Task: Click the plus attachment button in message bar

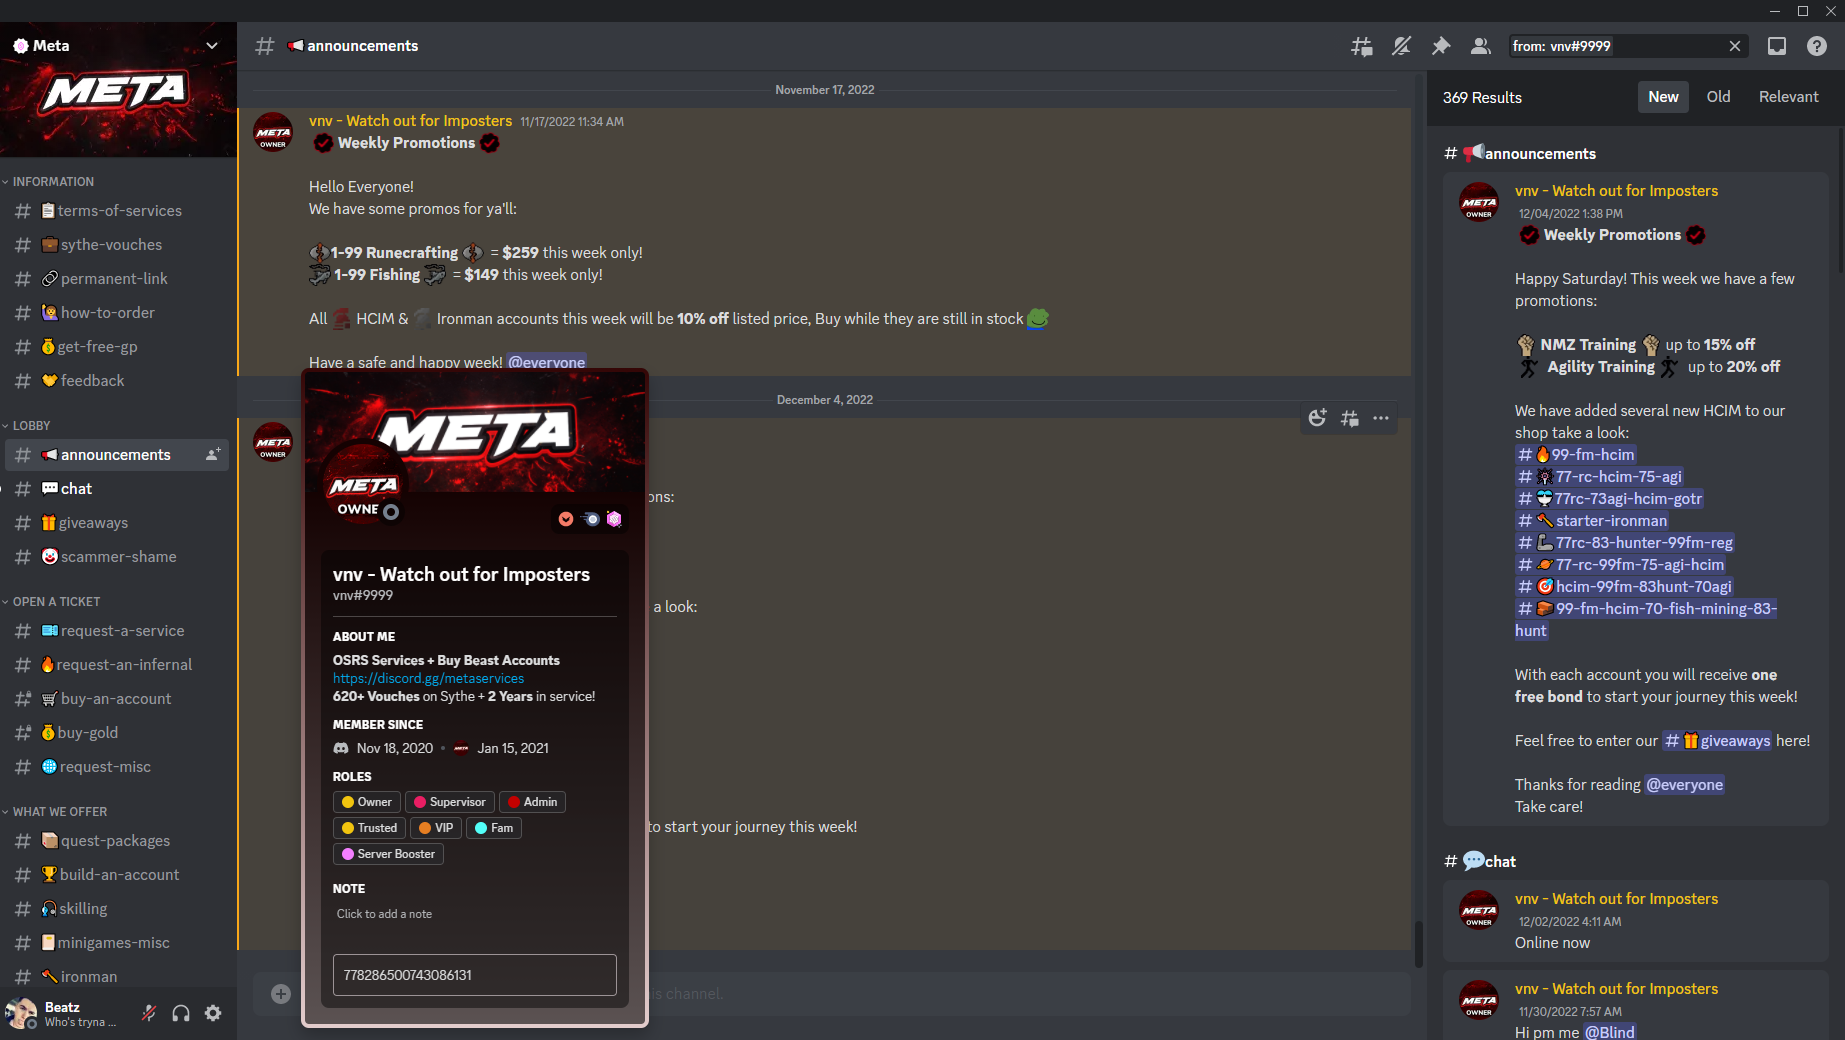Action: (281, 993)
